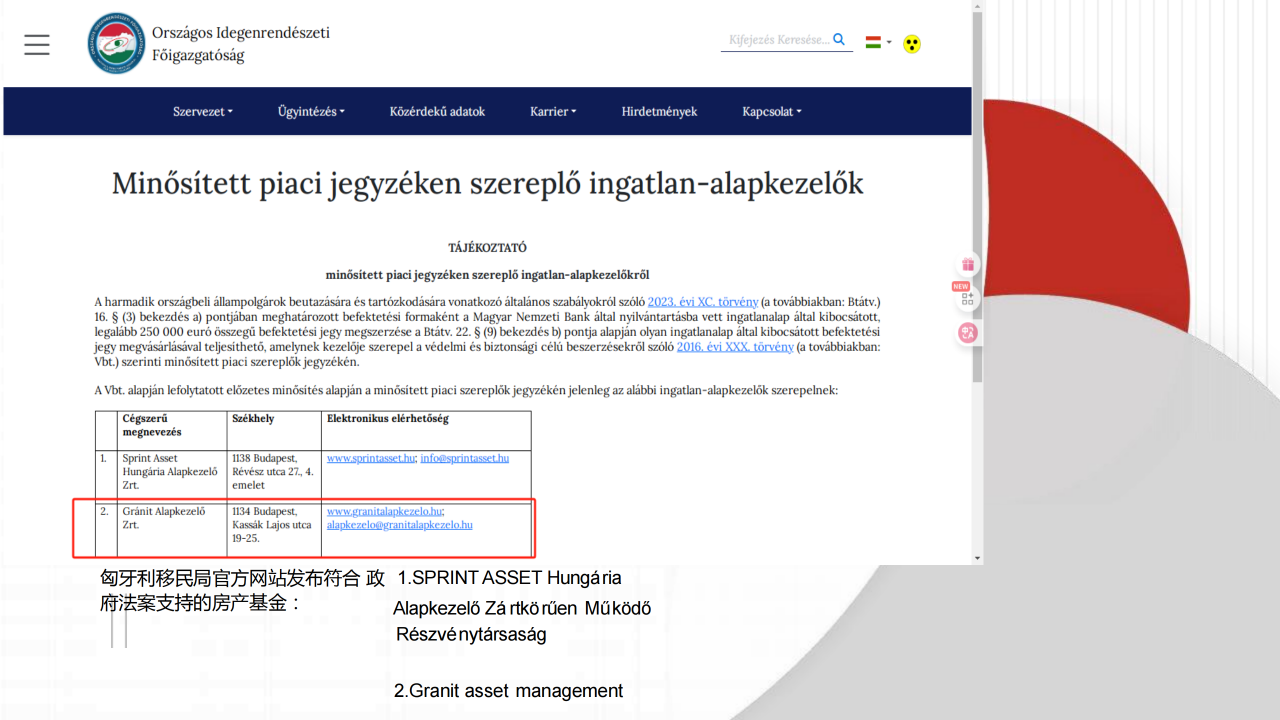Click the apps grid icon marked NEW

967,297
